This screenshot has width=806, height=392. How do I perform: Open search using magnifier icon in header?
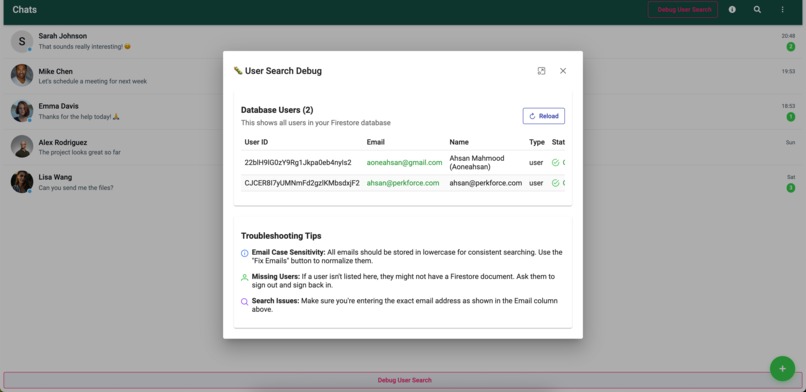point(757,9)
